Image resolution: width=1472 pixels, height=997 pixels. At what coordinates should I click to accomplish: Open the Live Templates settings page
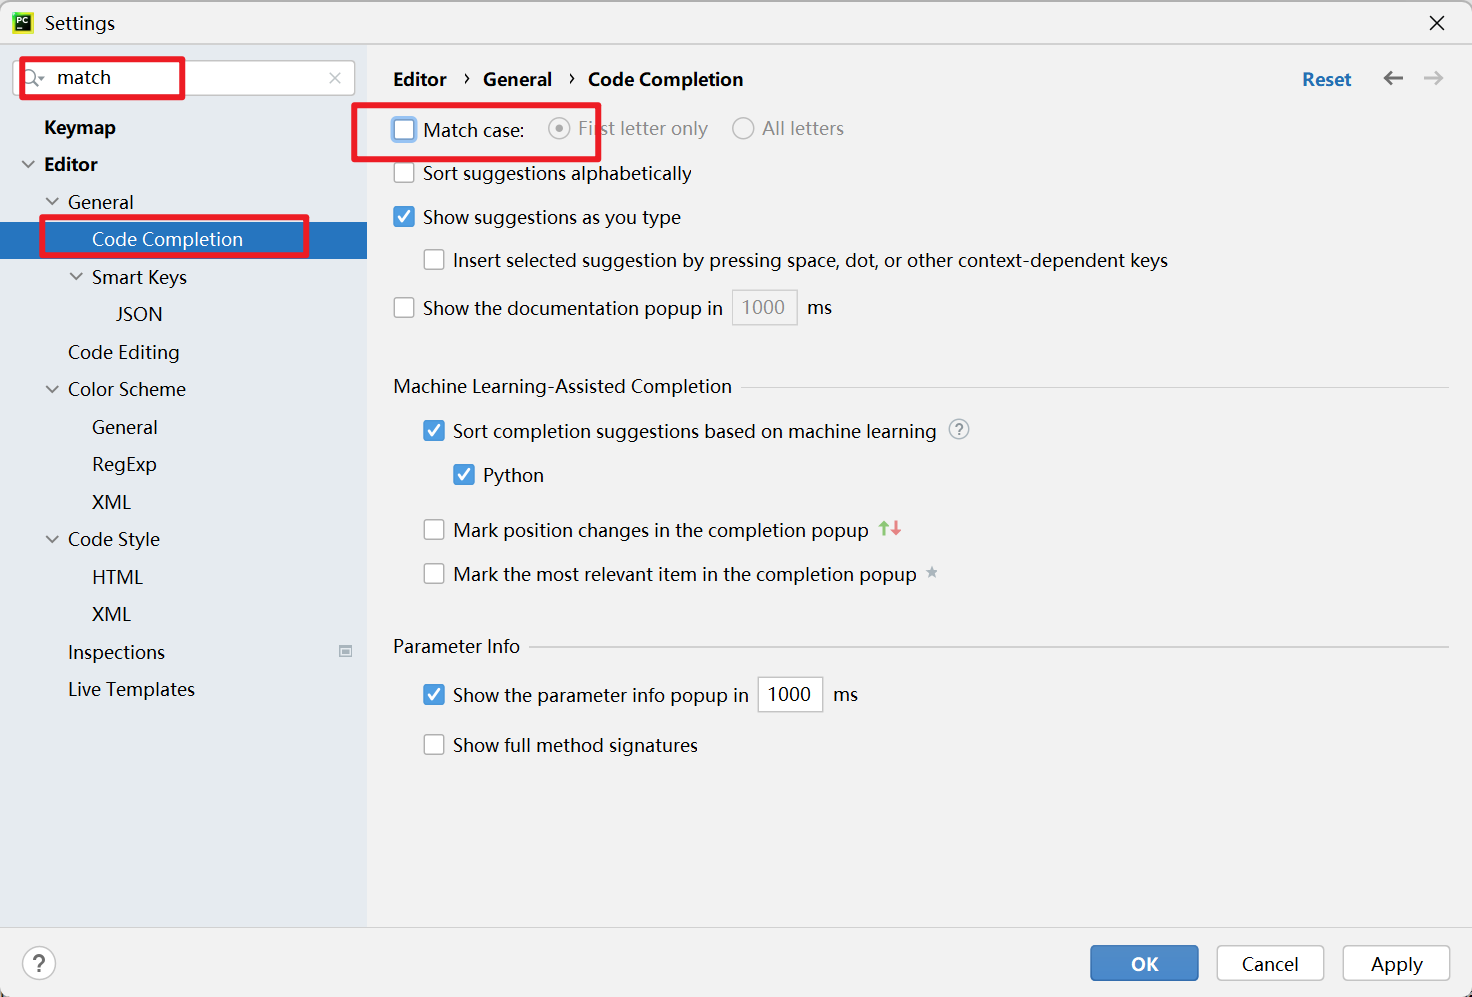(131, 689)
